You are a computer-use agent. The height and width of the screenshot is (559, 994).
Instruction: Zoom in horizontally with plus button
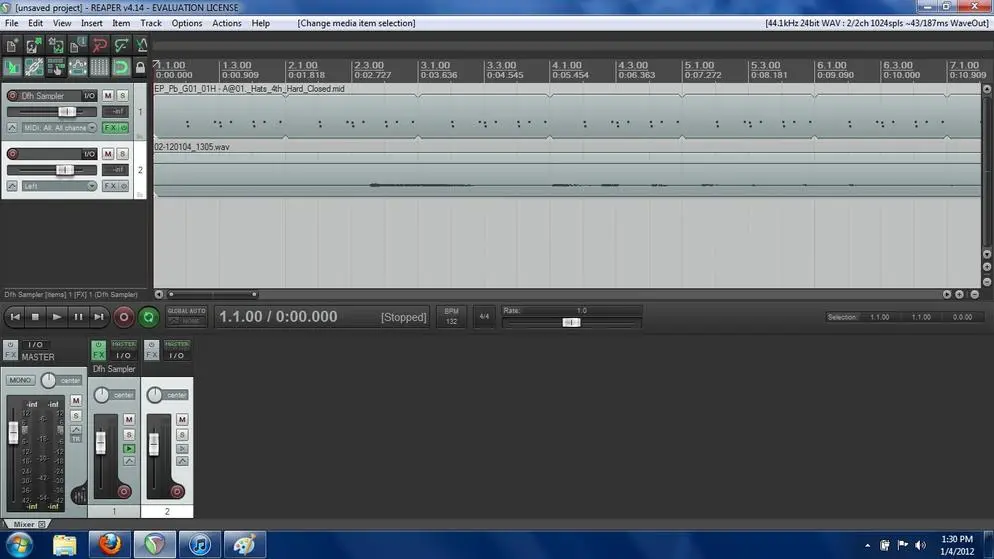point(959,295)
